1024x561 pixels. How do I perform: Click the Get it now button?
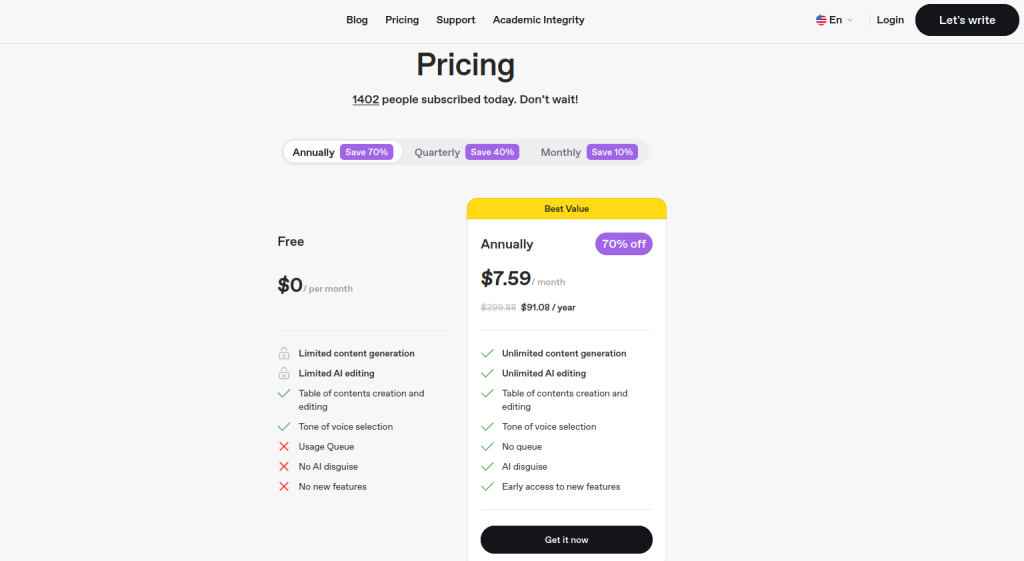(566, 539)
